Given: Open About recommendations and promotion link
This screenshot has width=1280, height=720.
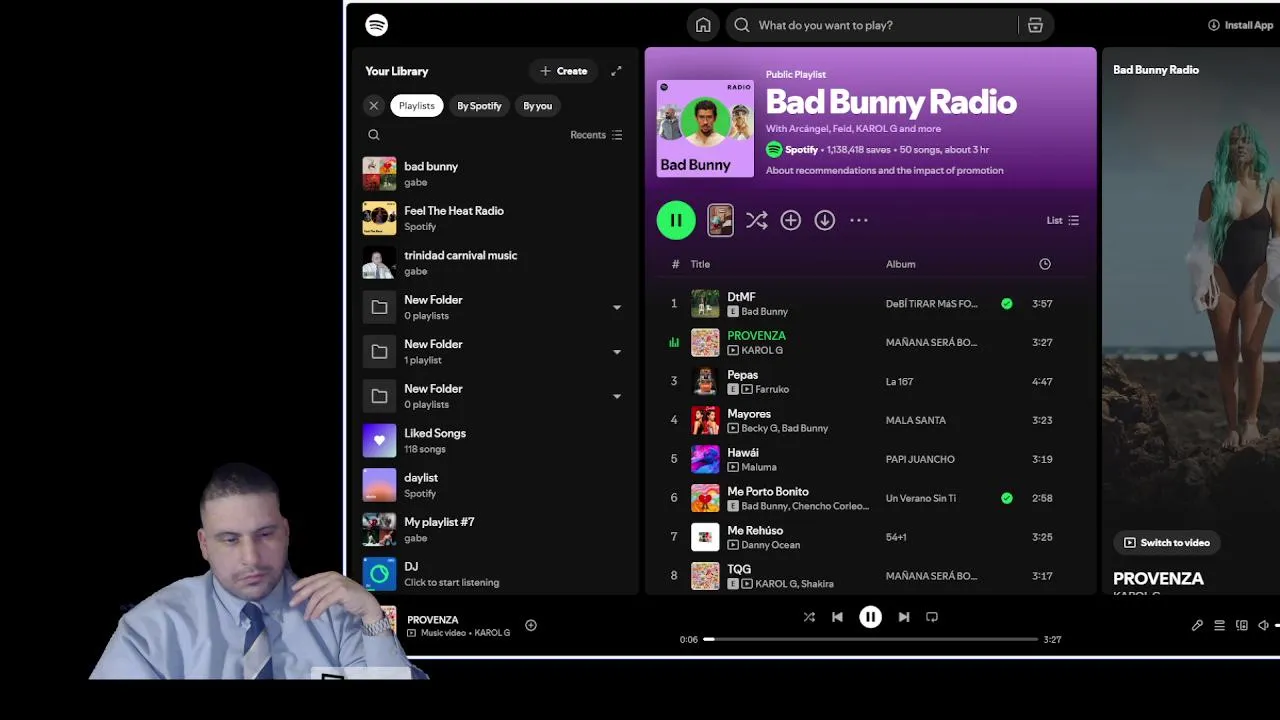Looking at the screenshot, I should [x=884, y=170].
